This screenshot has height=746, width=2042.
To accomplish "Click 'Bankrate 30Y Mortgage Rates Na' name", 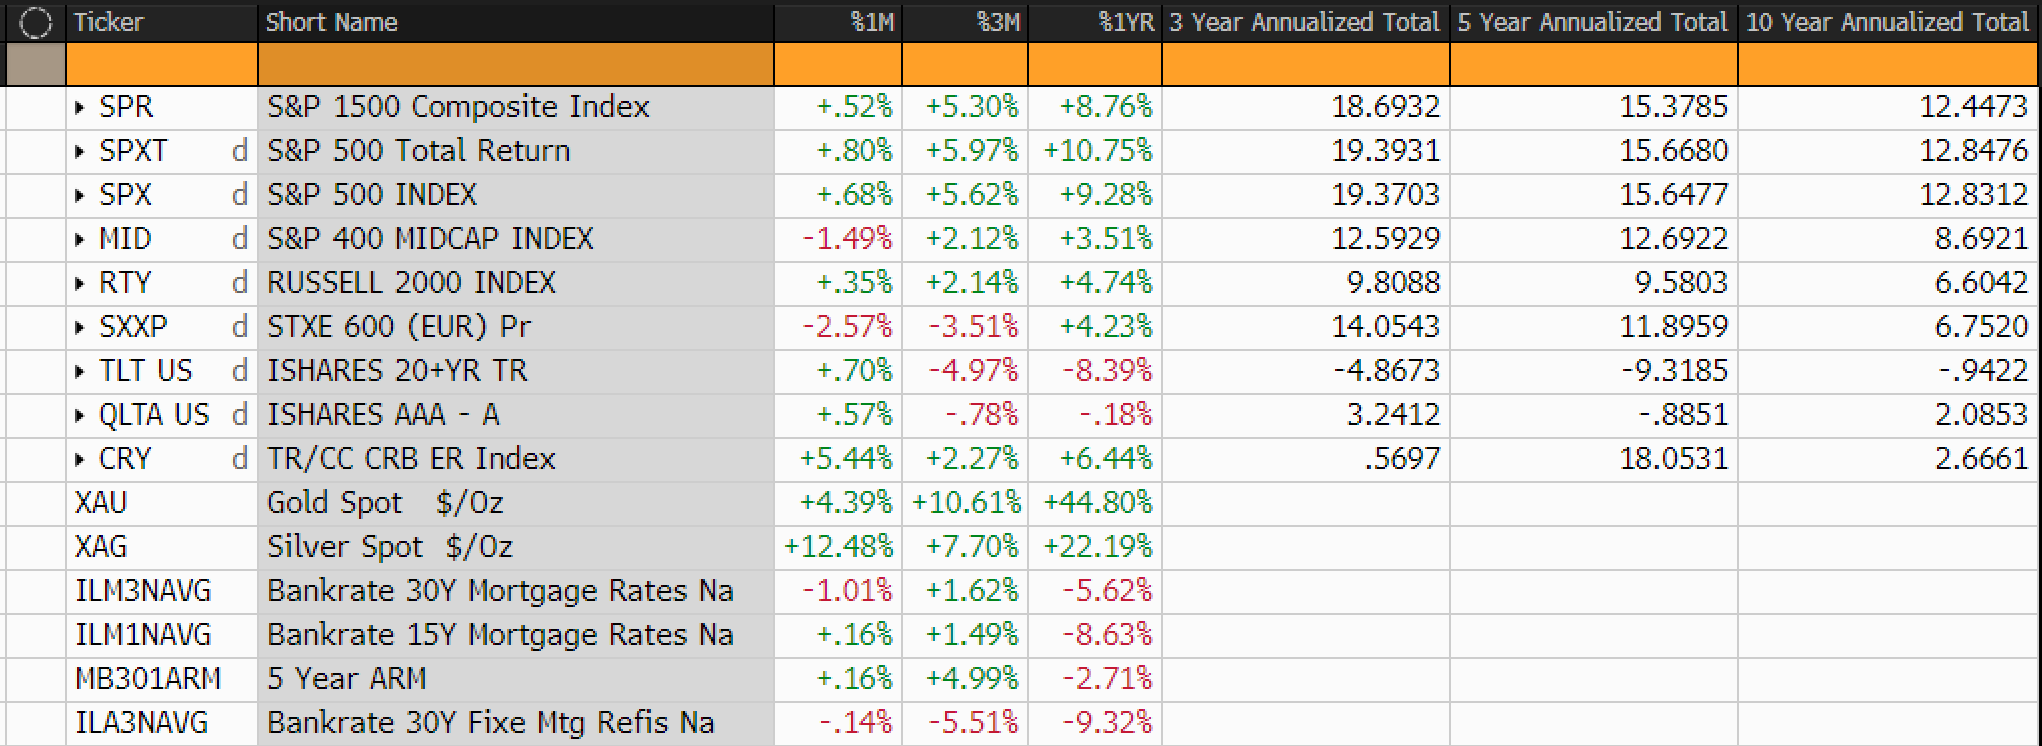I will coord(500,591).
